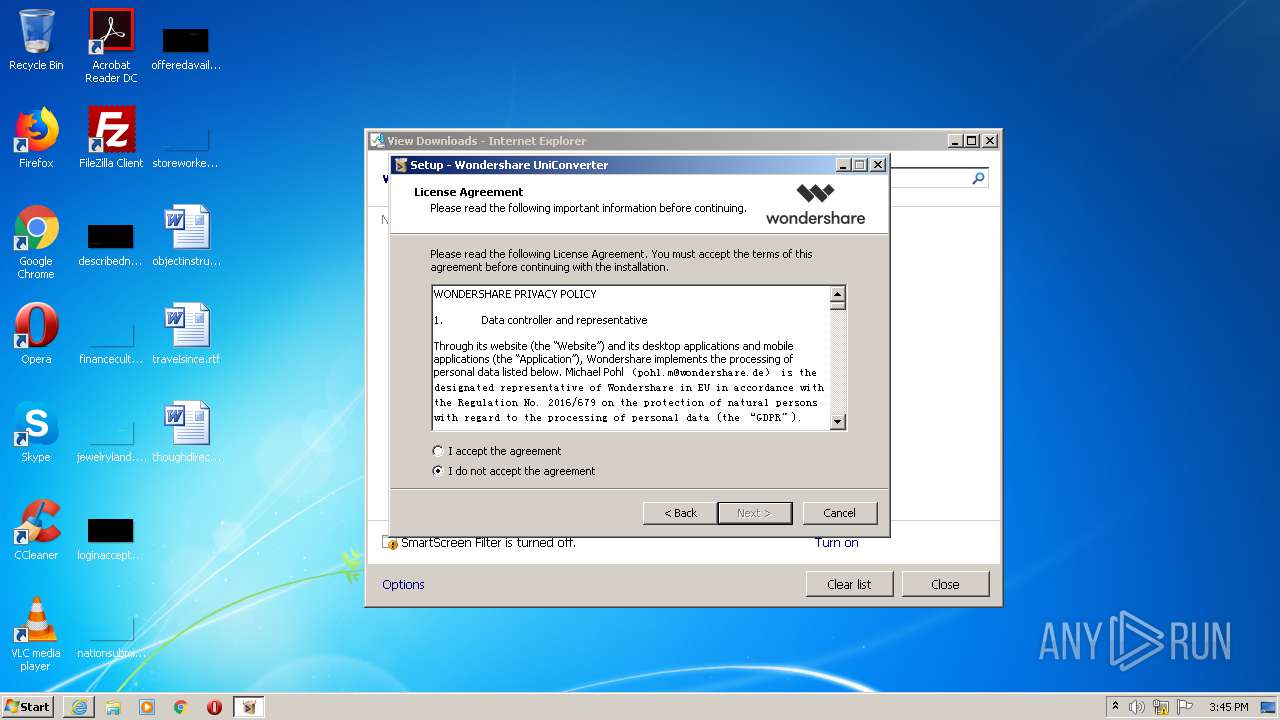This screenshot has height=720, width=1280.
Task: Select the objectinstru... Word document icon
Action: [x=186, y=237]
